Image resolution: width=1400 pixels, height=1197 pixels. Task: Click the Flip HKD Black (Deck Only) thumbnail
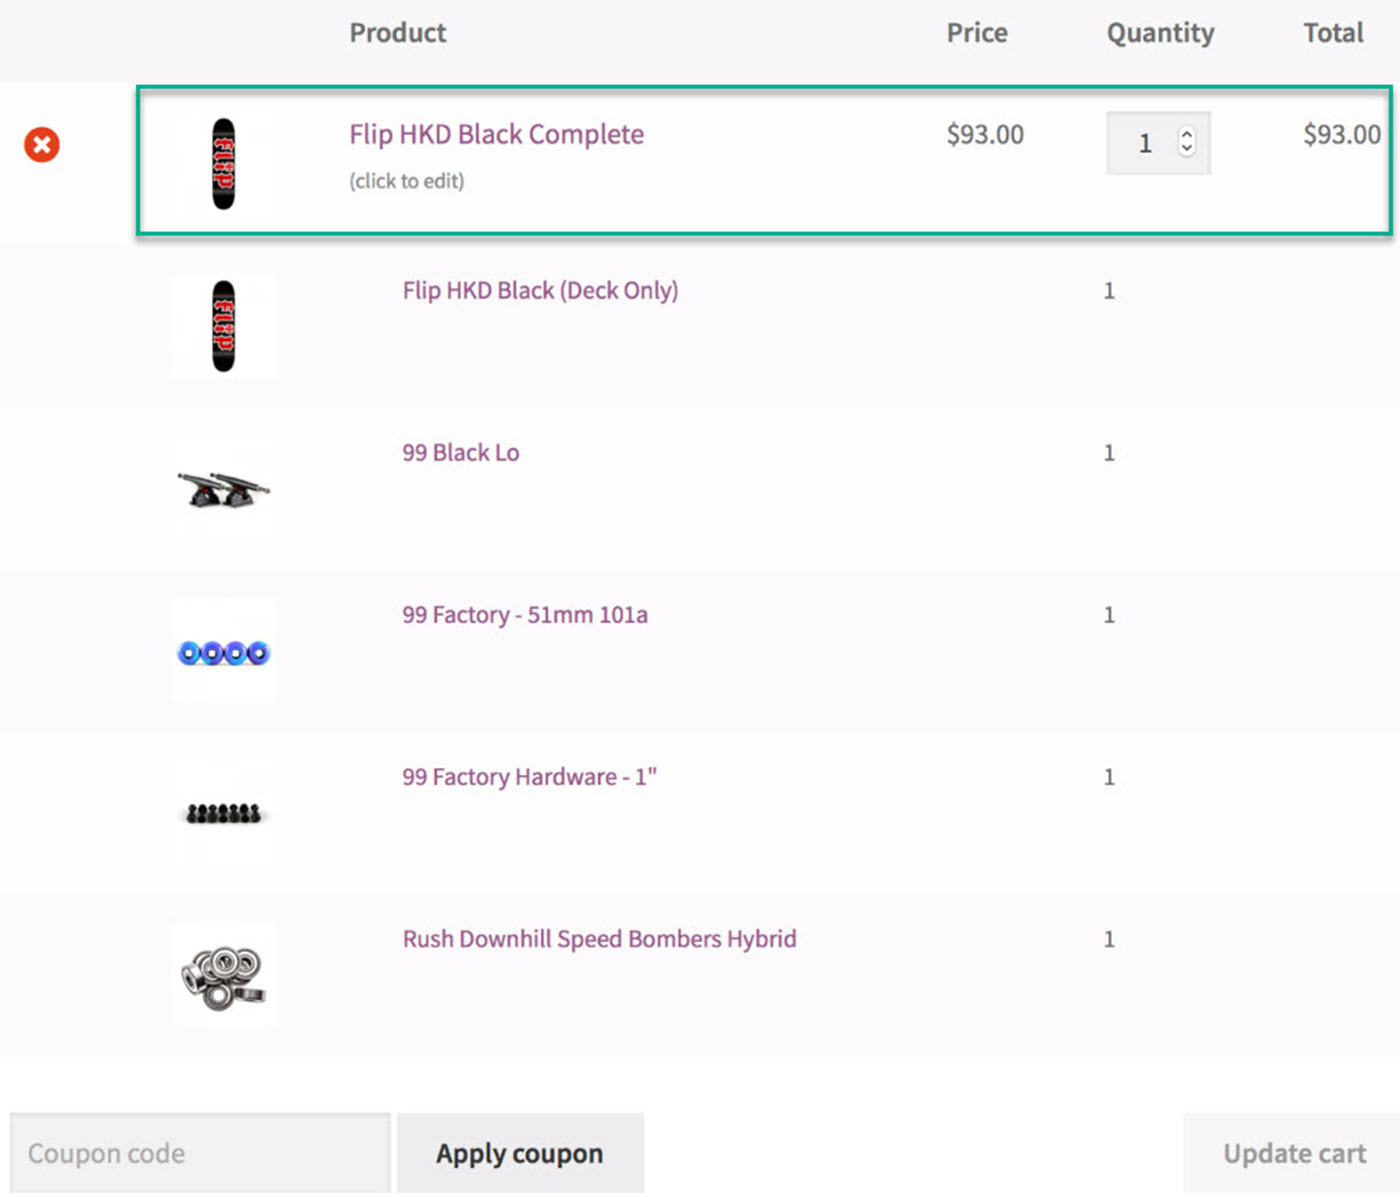223,327
